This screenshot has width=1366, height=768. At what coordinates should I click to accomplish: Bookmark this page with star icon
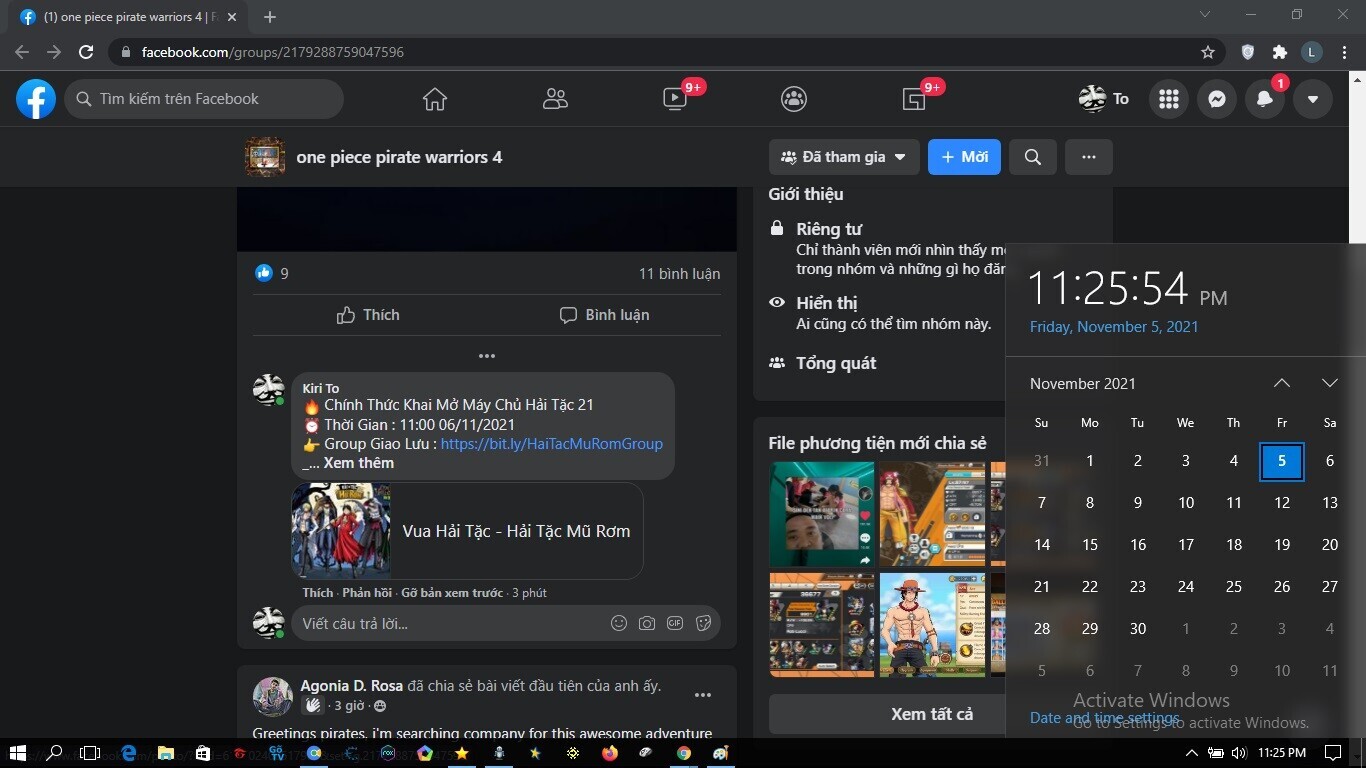pos(1208,52)
